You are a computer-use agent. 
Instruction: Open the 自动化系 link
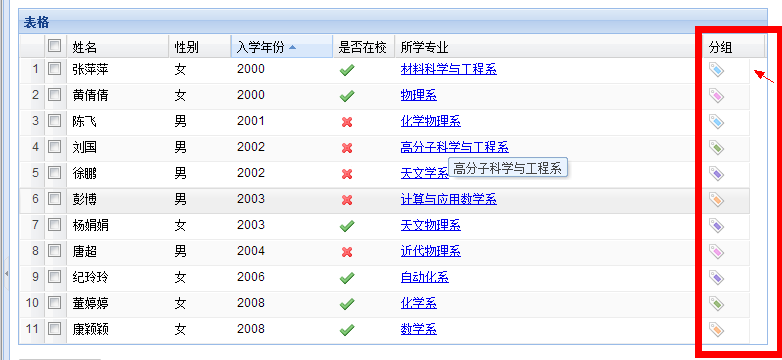(x=425, y=277)
